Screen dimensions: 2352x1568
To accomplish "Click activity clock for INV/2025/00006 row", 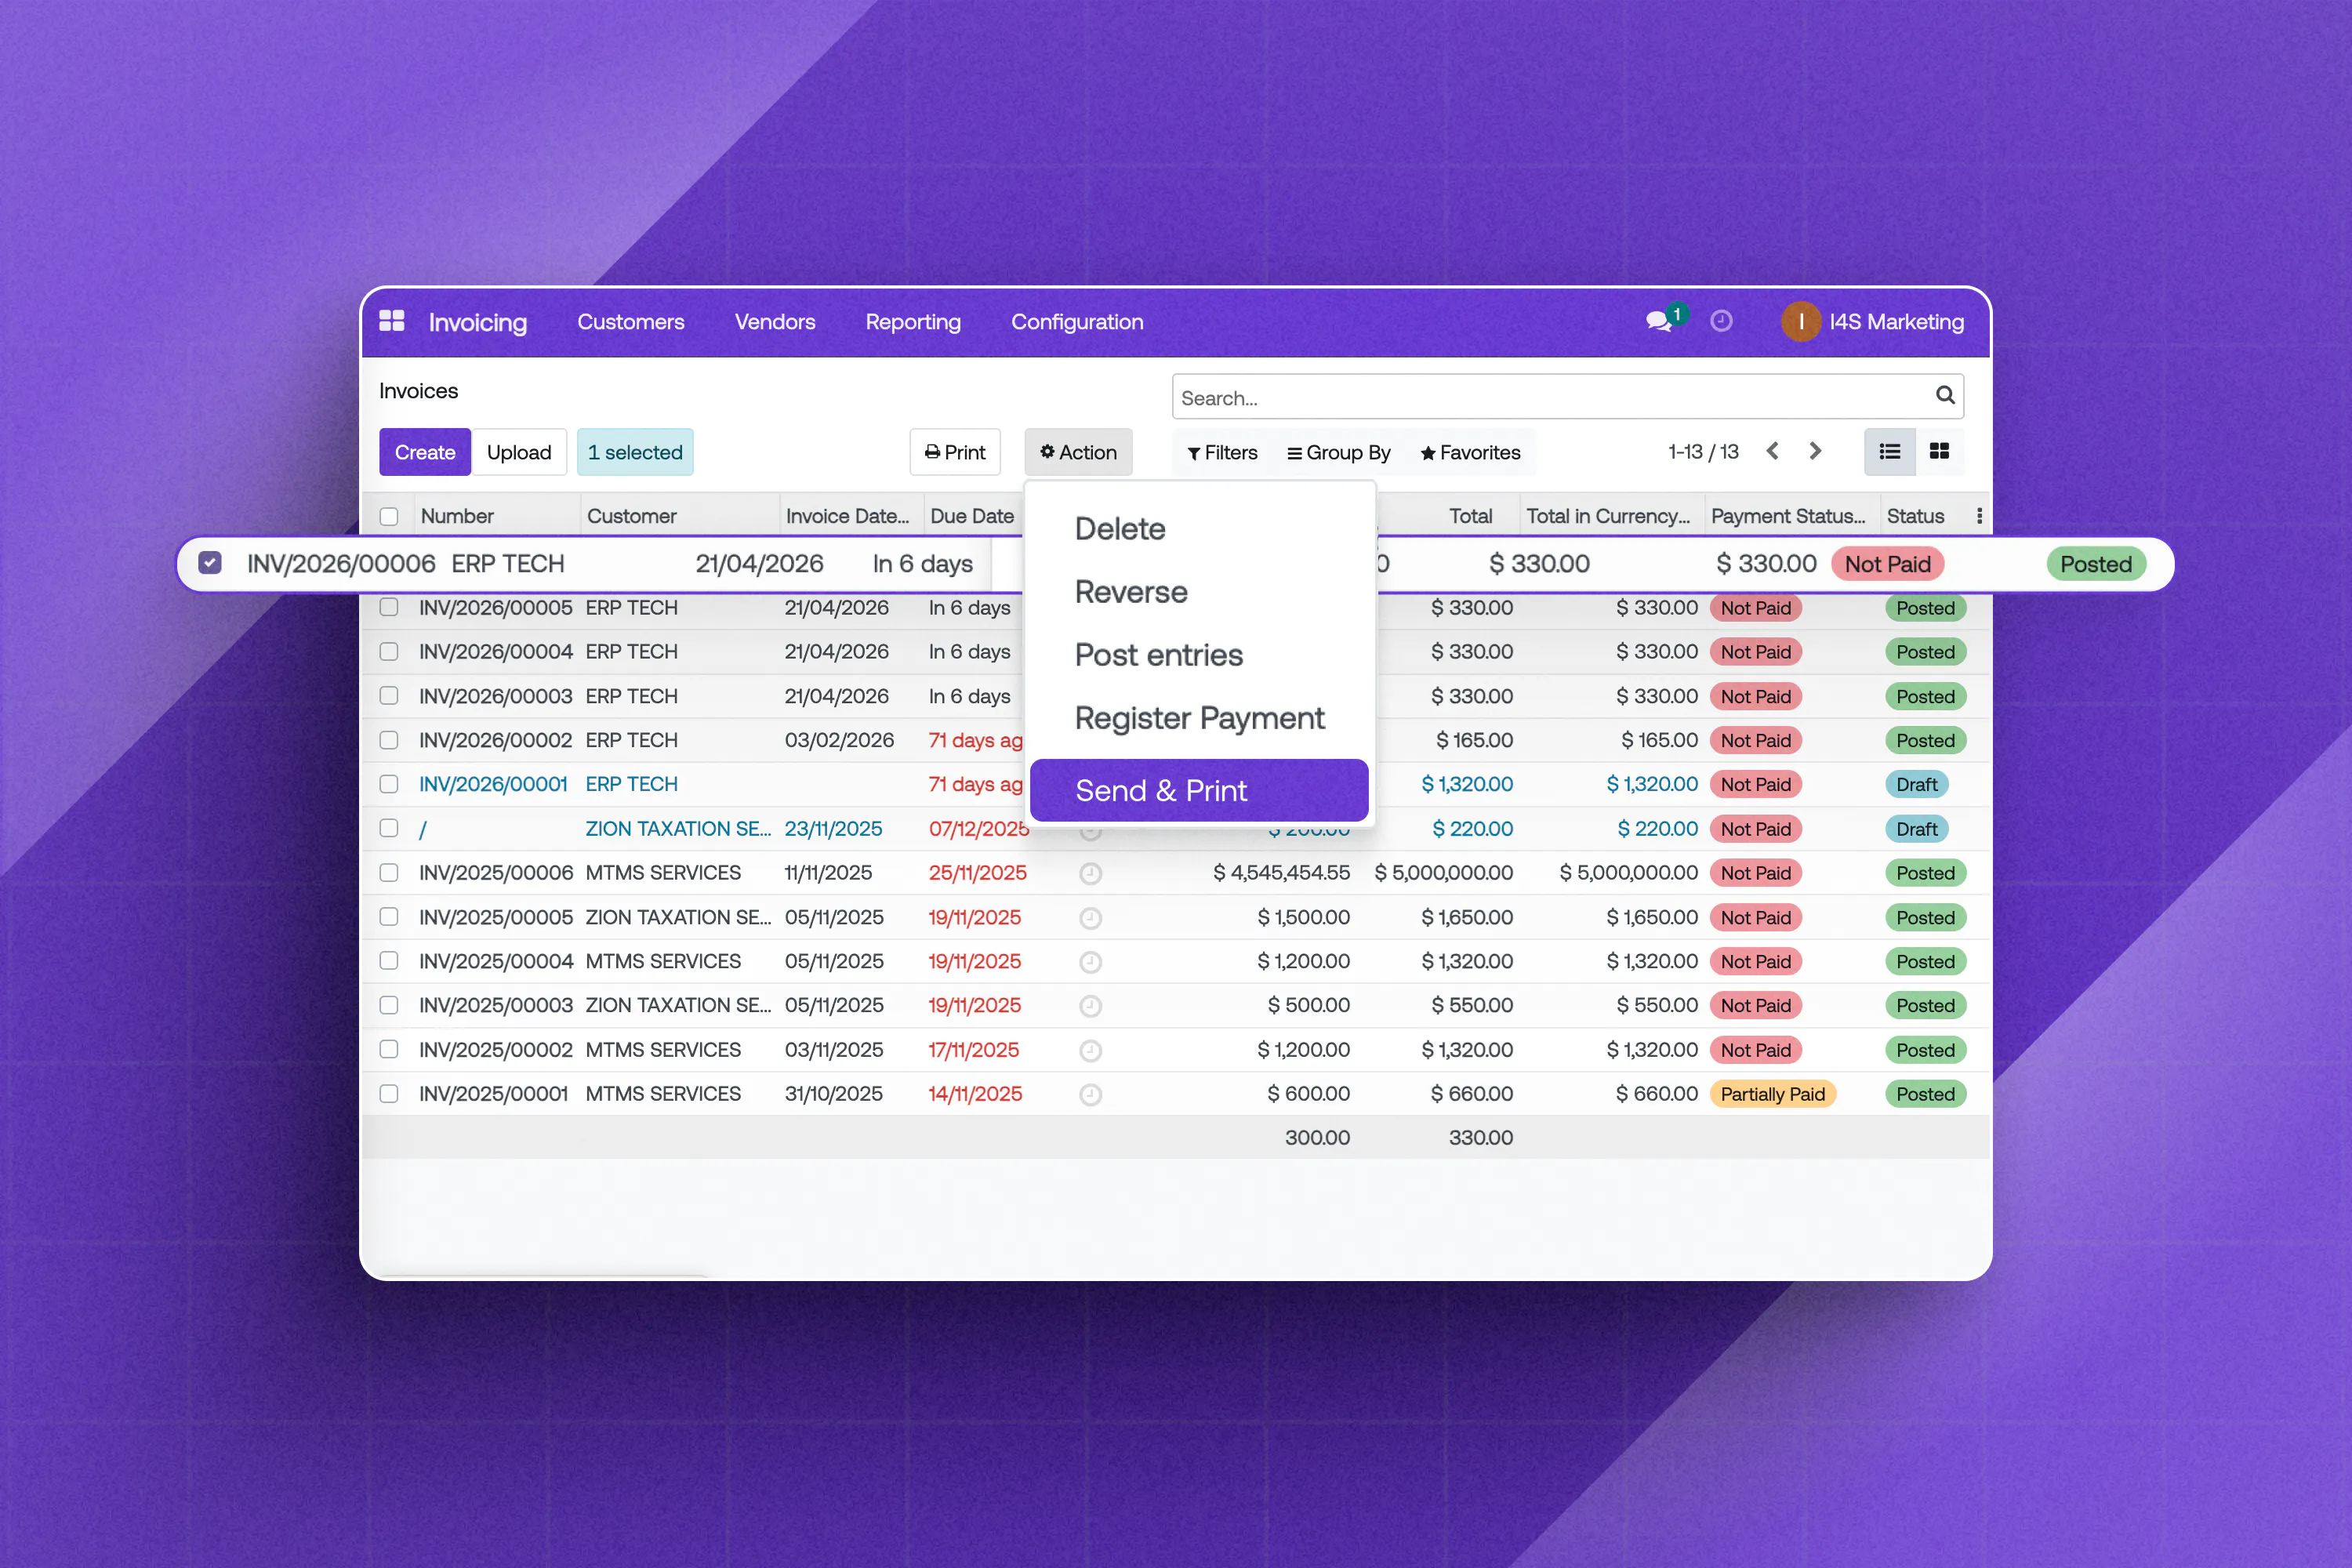I will (x=1090, y=874).
